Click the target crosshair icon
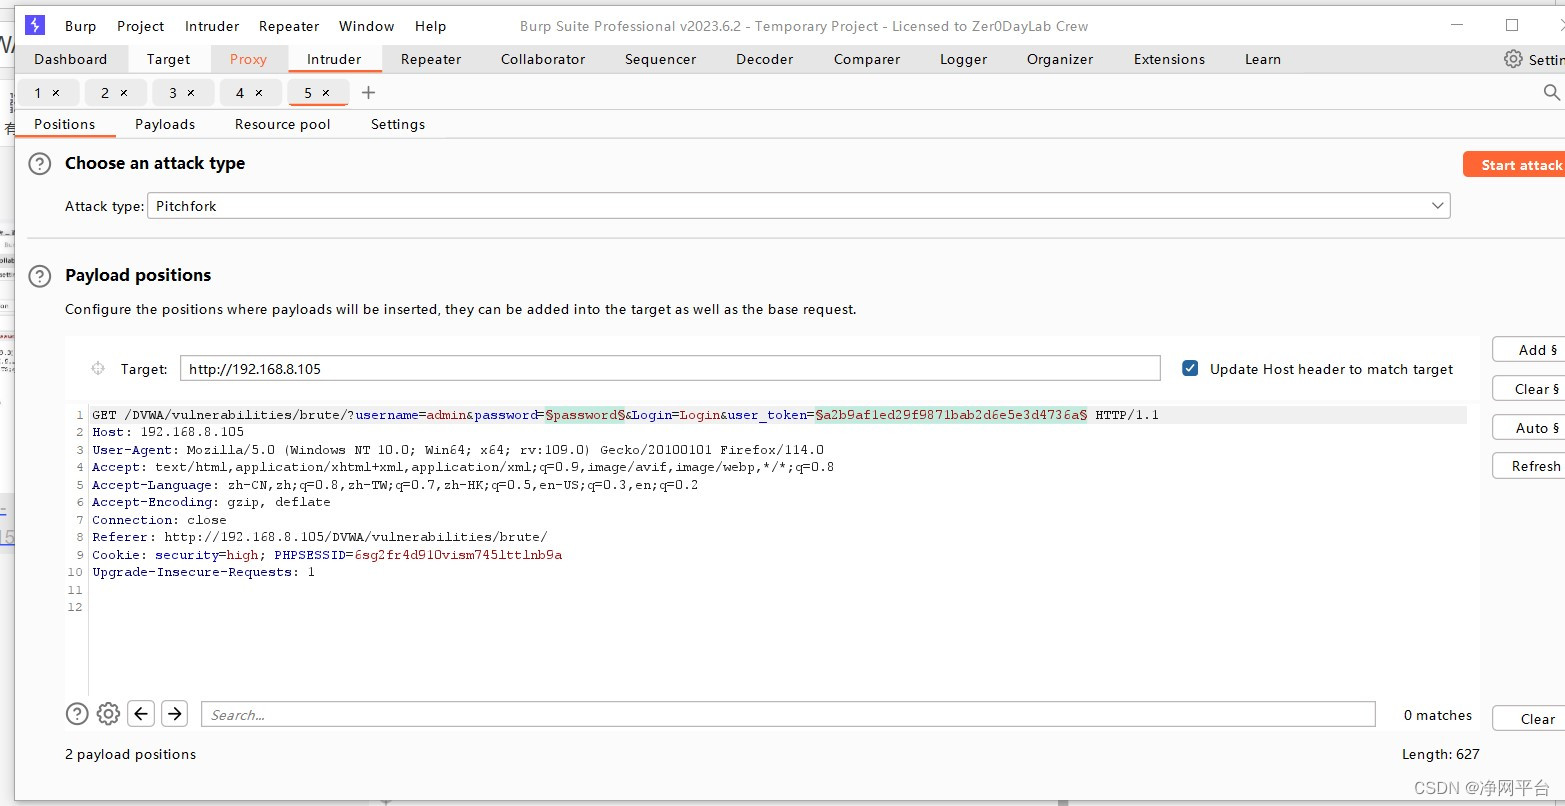 98,369
